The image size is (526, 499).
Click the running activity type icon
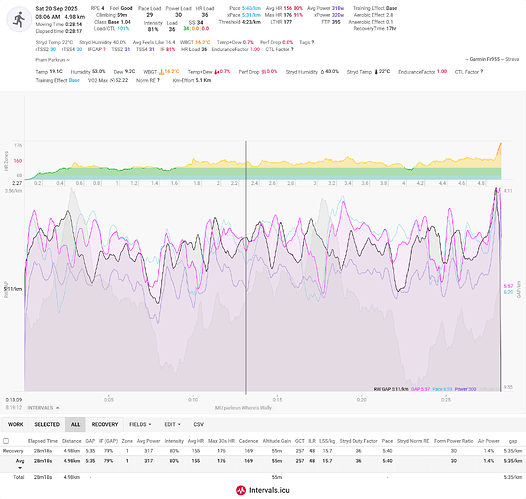(x=19, y=19)
